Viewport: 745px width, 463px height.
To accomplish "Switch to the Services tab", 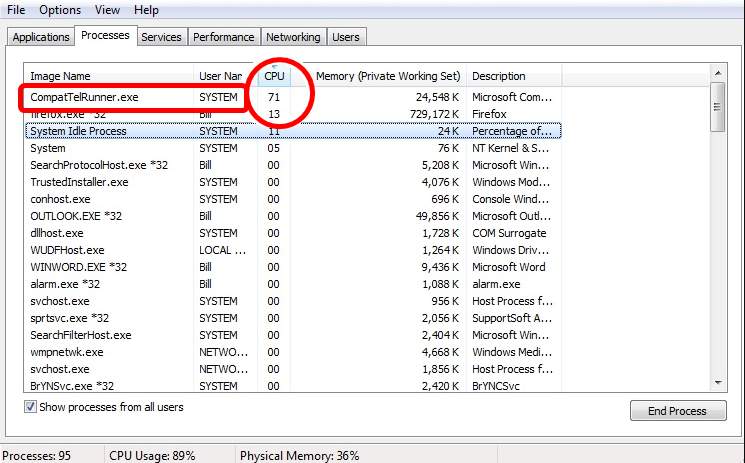I will pyautogui.click(x=161, y=37).
